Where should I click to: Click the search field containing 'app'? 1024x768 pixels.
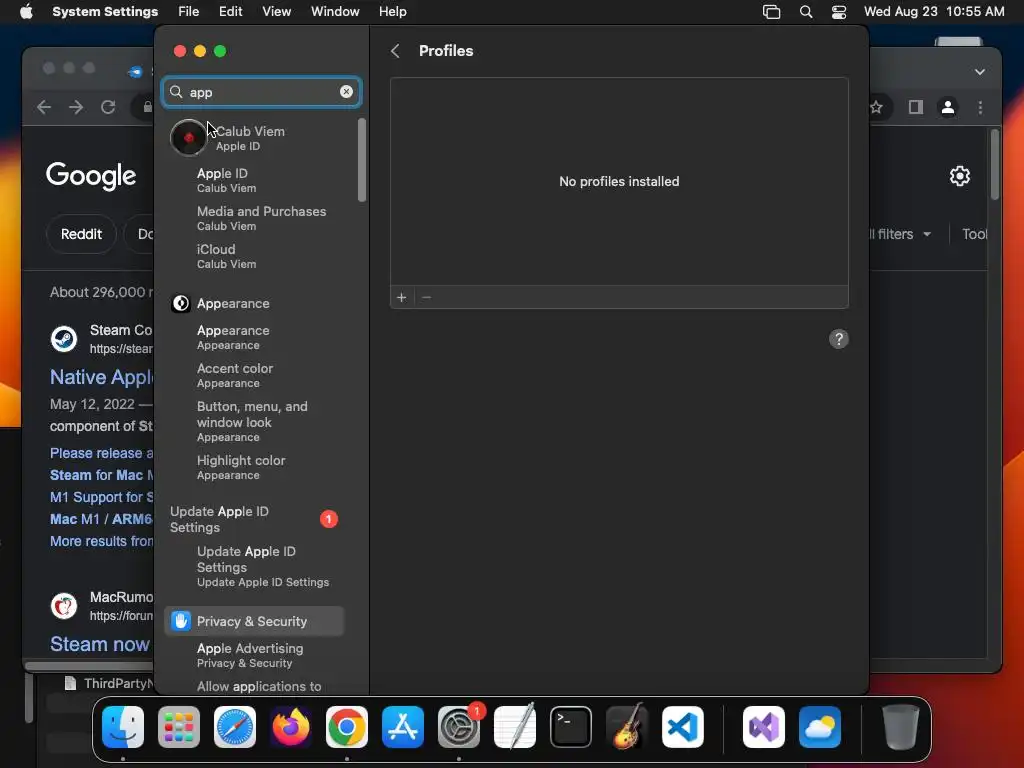[x=261, y=92]
